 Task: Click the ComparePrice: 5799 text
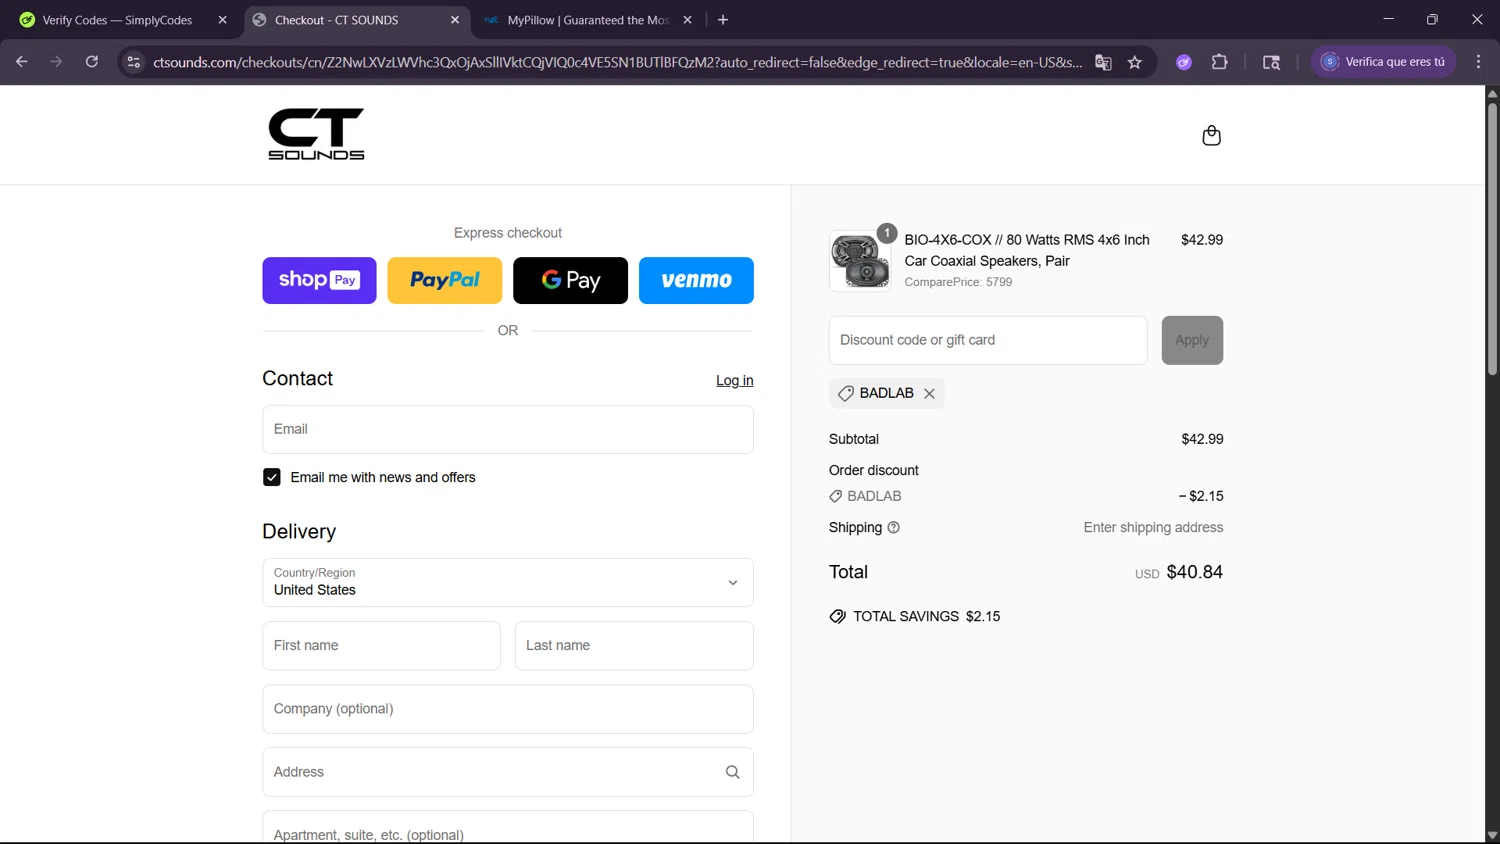958,282
